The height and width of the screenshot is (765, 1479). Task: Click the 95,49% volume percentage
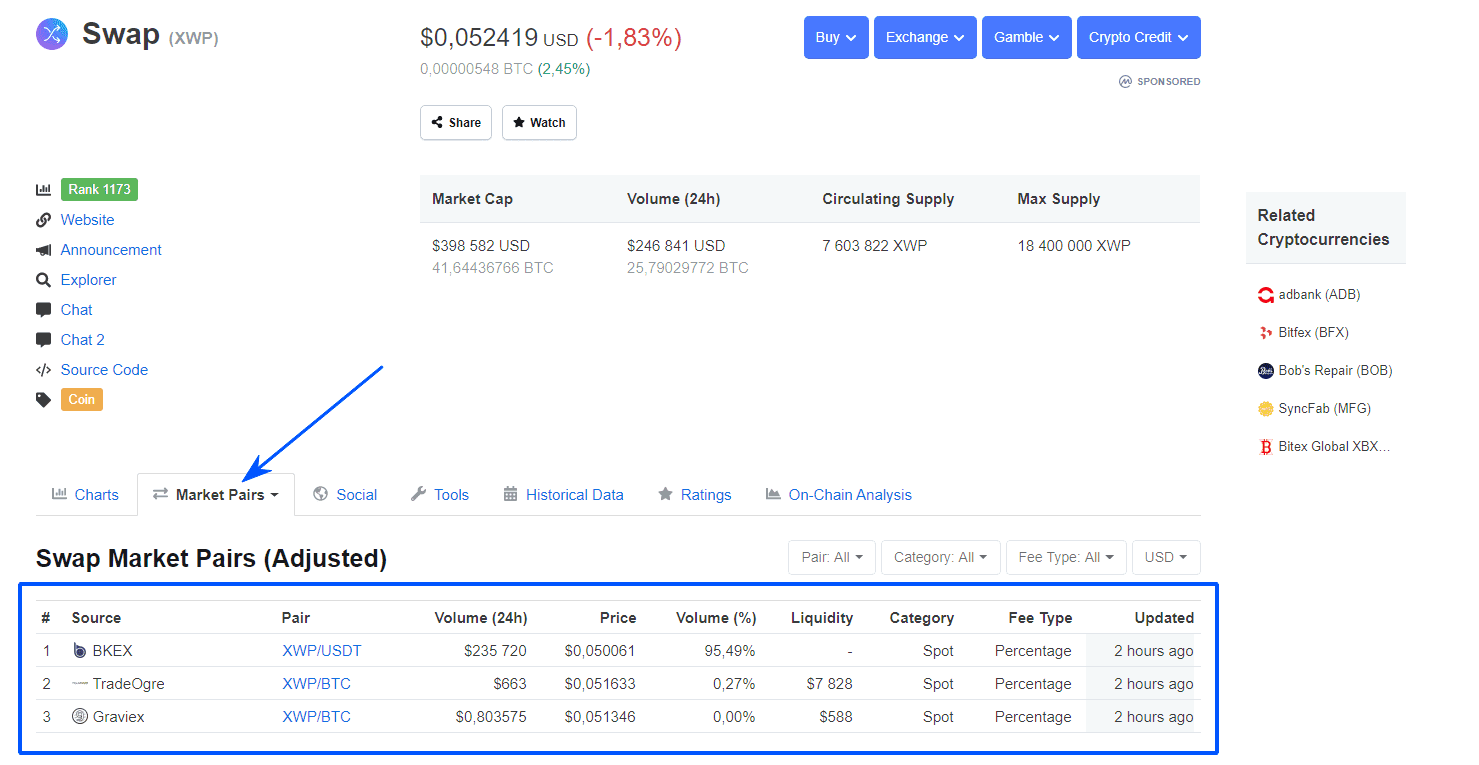pyautogui.click(x=729, y=651)
